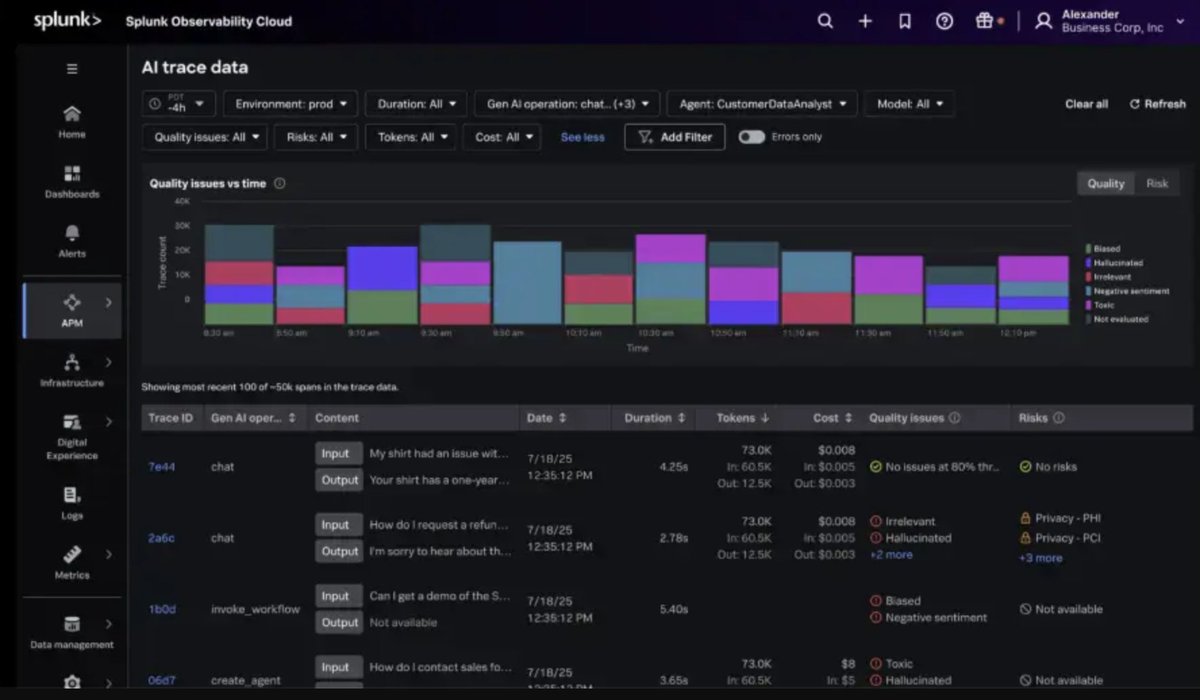Open the Agent: CustomerDataAnalyst dropdown
The height and width of the screenshot is (700, 1200).
tap(762, 103)
